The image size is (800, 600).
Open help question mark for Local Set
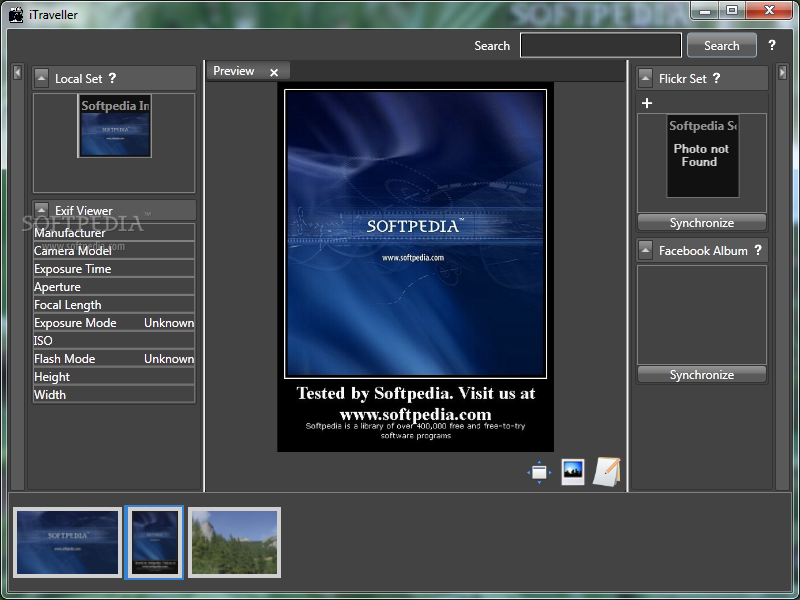tap(112, 78)
